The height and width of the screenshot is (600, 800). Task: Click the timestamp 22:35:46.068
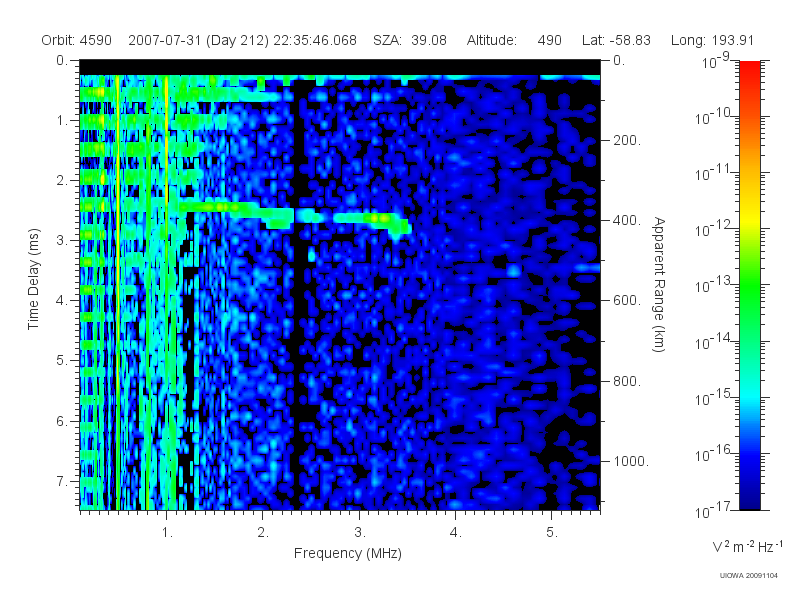[x=315, y=40]
